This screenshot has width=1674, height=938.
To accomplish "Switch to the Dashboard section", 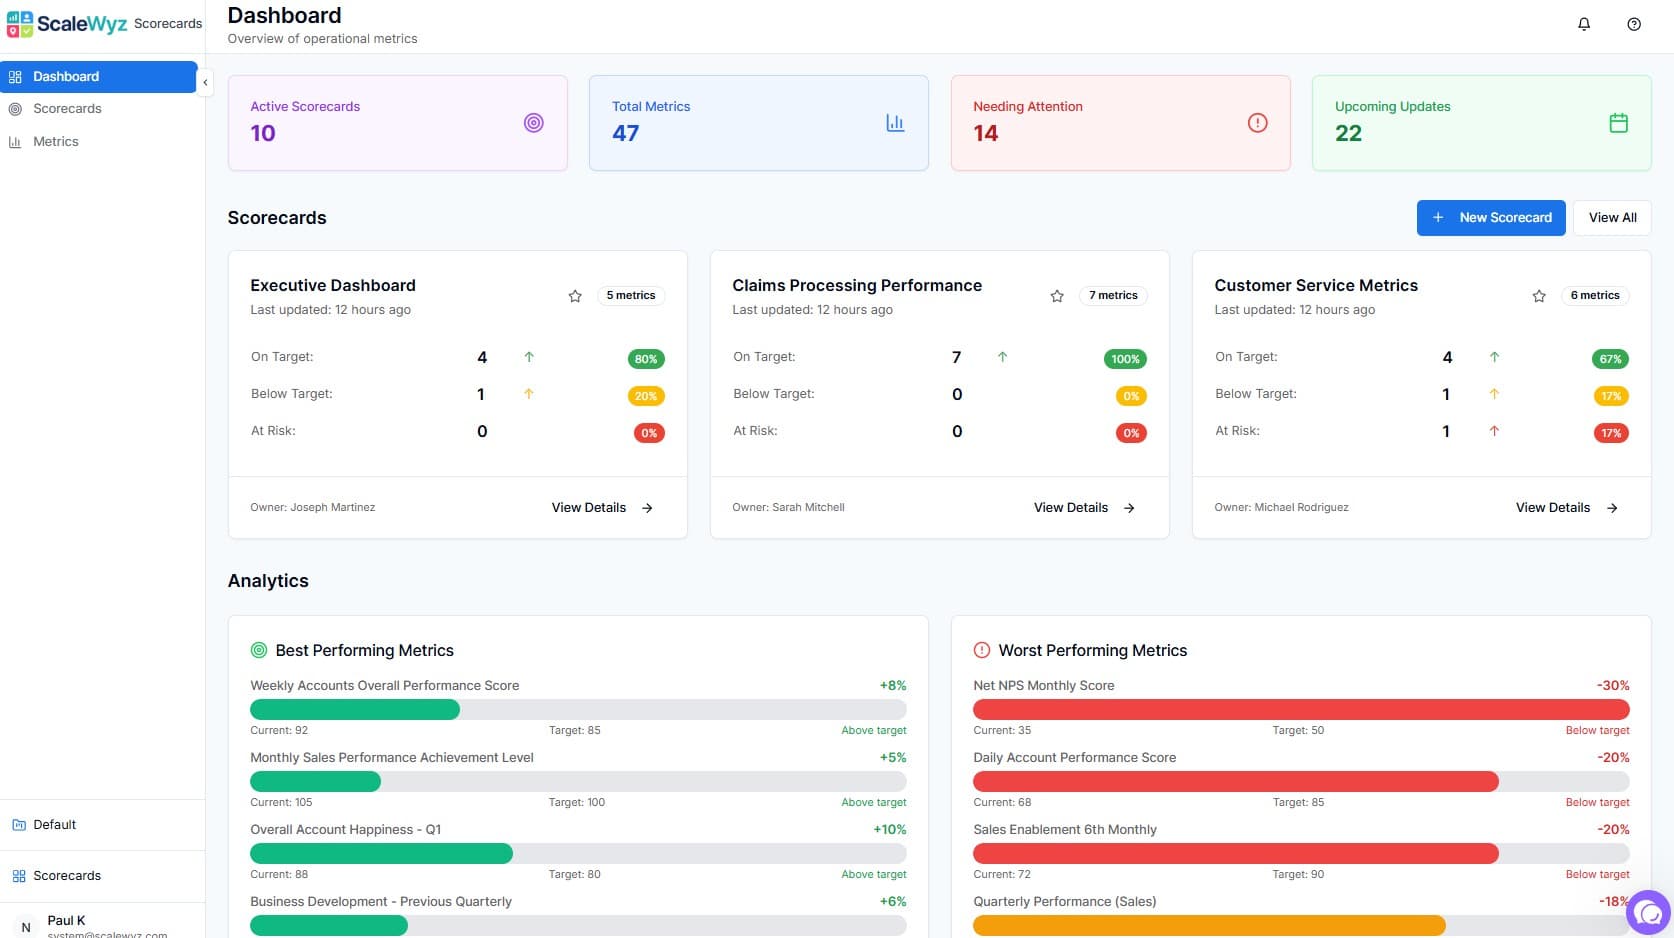I will pyautogui.click(x=65, y=76).
